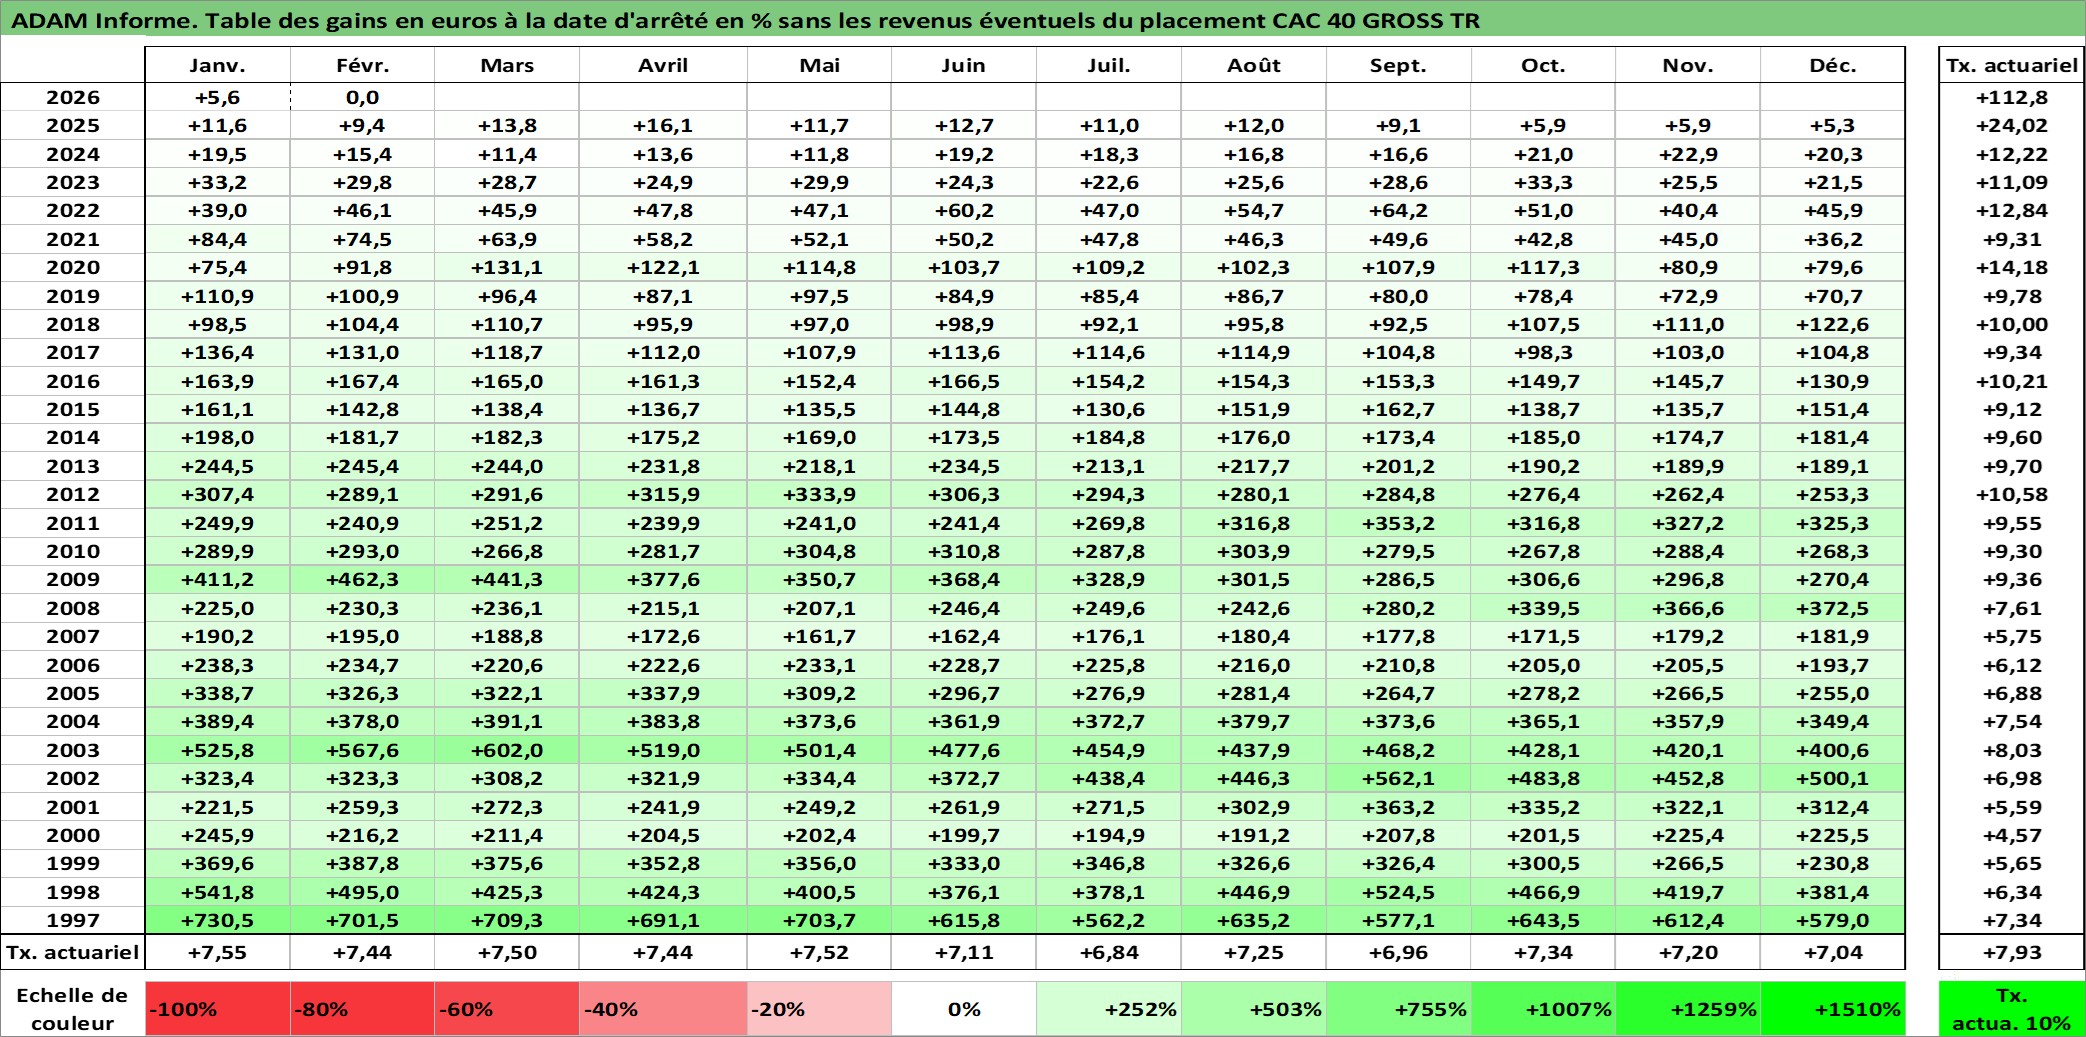The image size is (2086, 1037).
Task: Select the 'Déc.' column header
Action: point(1833,65)
